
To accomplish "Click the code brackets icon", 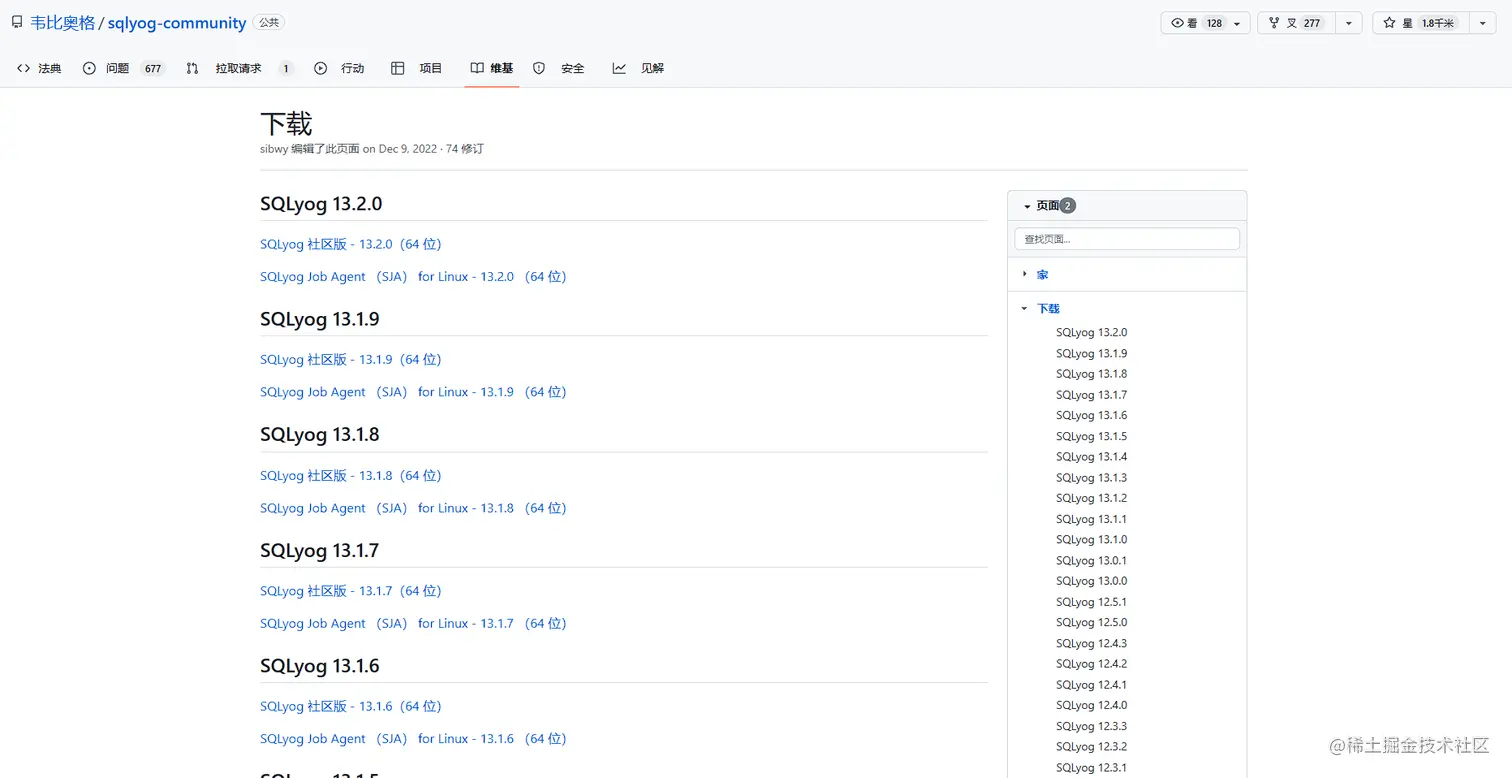I will click(24, 68).
